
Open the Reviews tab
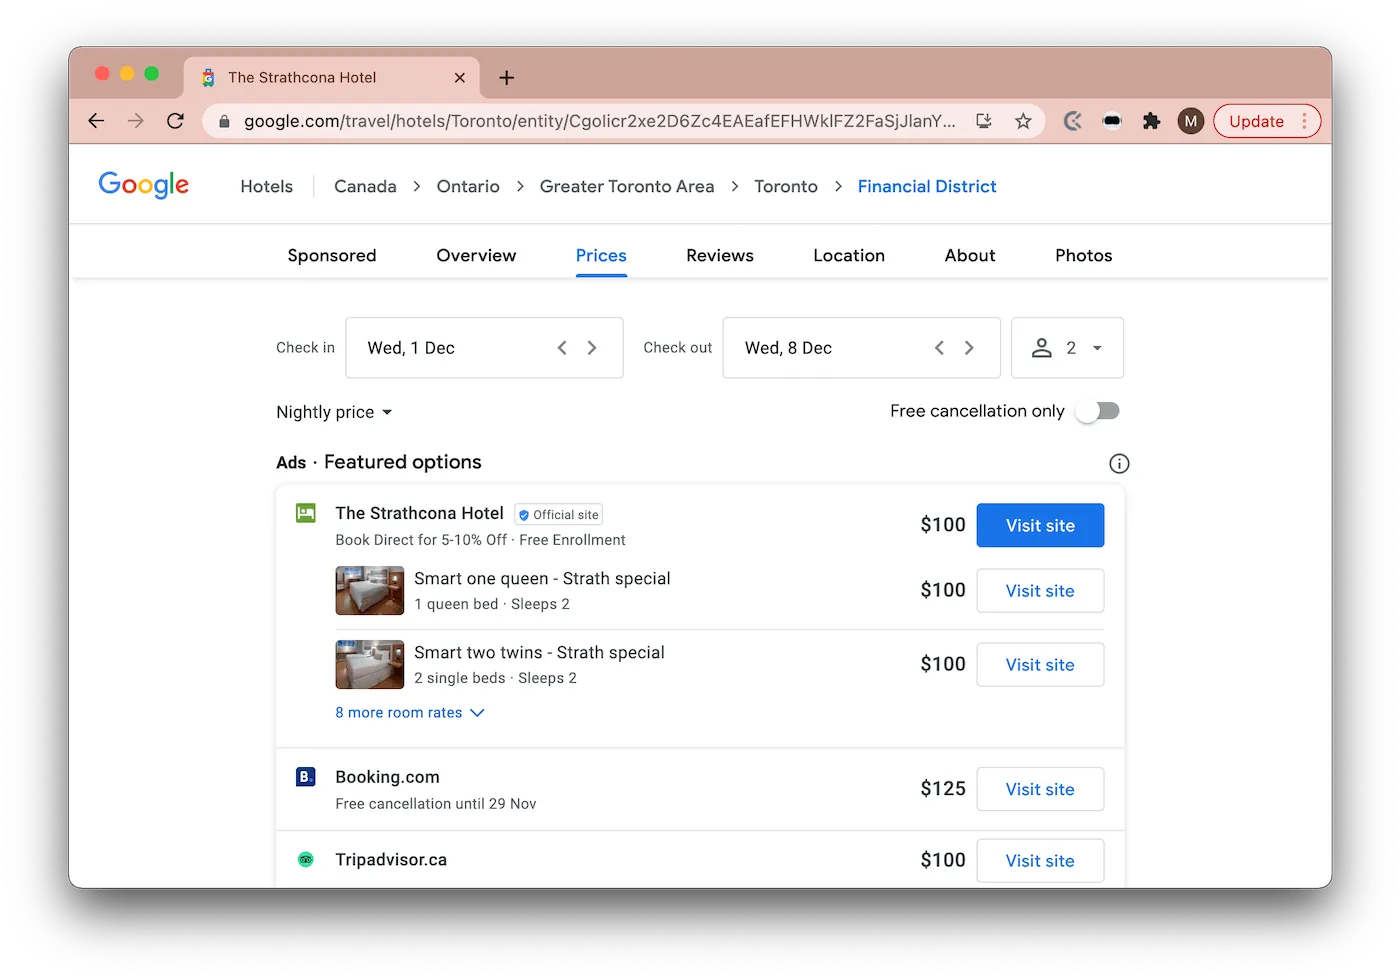click(x=720, y=255)
